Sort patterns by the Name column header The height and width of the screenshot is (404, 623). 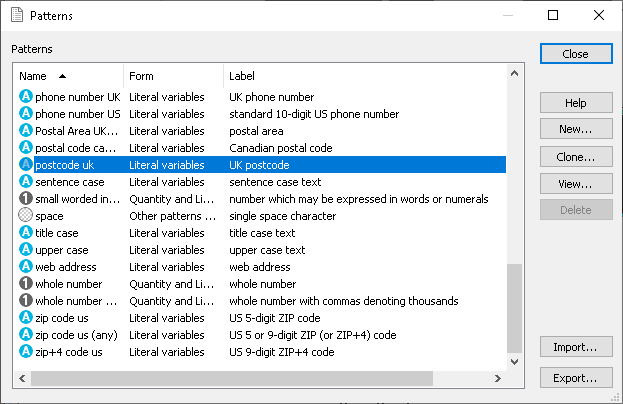click(x=68, y=76)
